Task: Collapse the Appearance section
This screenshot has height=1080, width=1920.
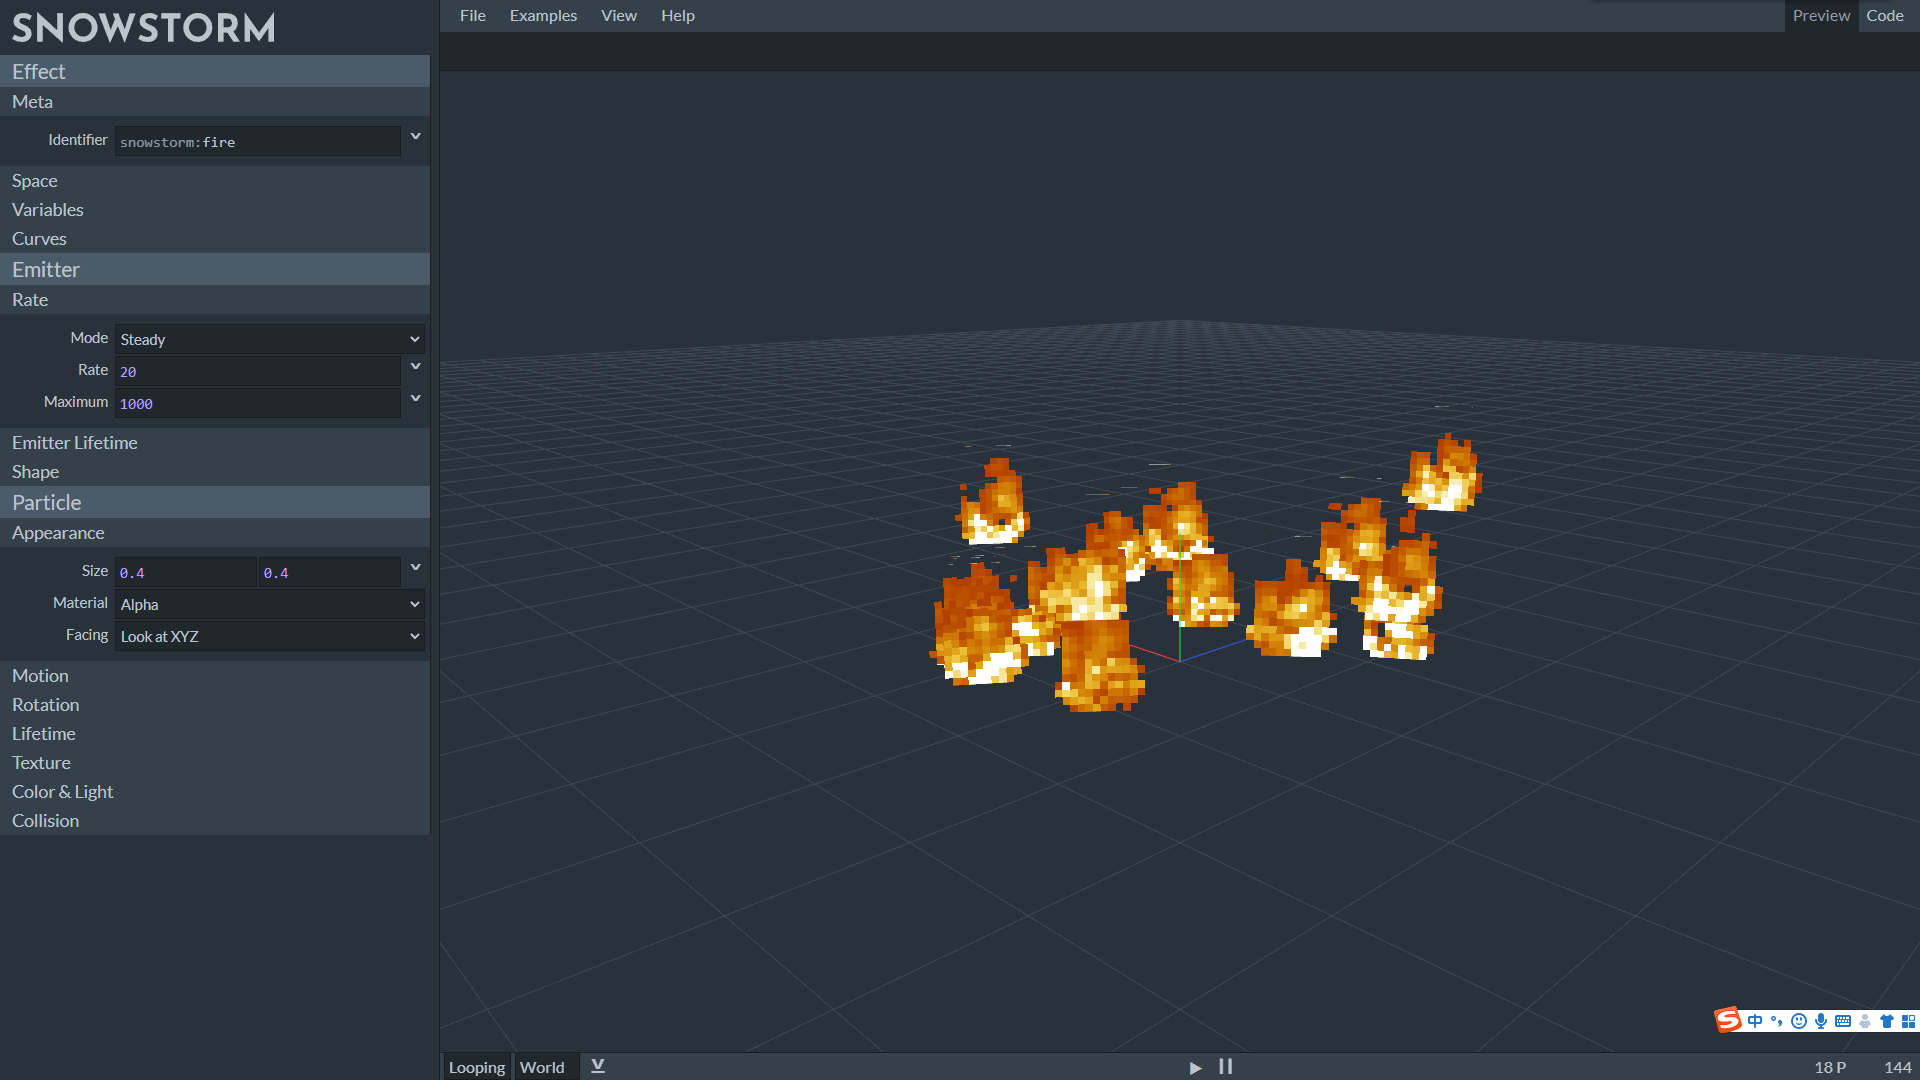Action: [215, 533]
